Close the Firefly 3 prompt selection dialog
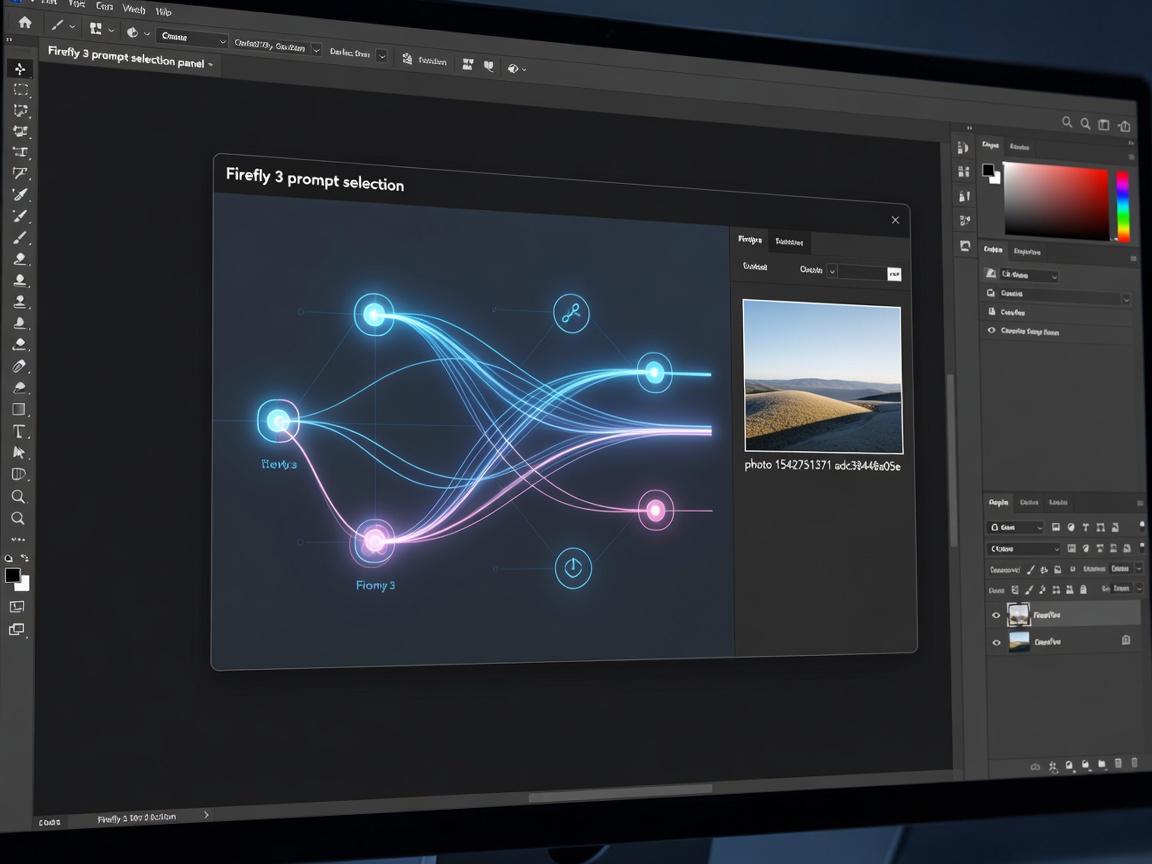This screenshot has height=864, width=1152. [x=895, y=220]
